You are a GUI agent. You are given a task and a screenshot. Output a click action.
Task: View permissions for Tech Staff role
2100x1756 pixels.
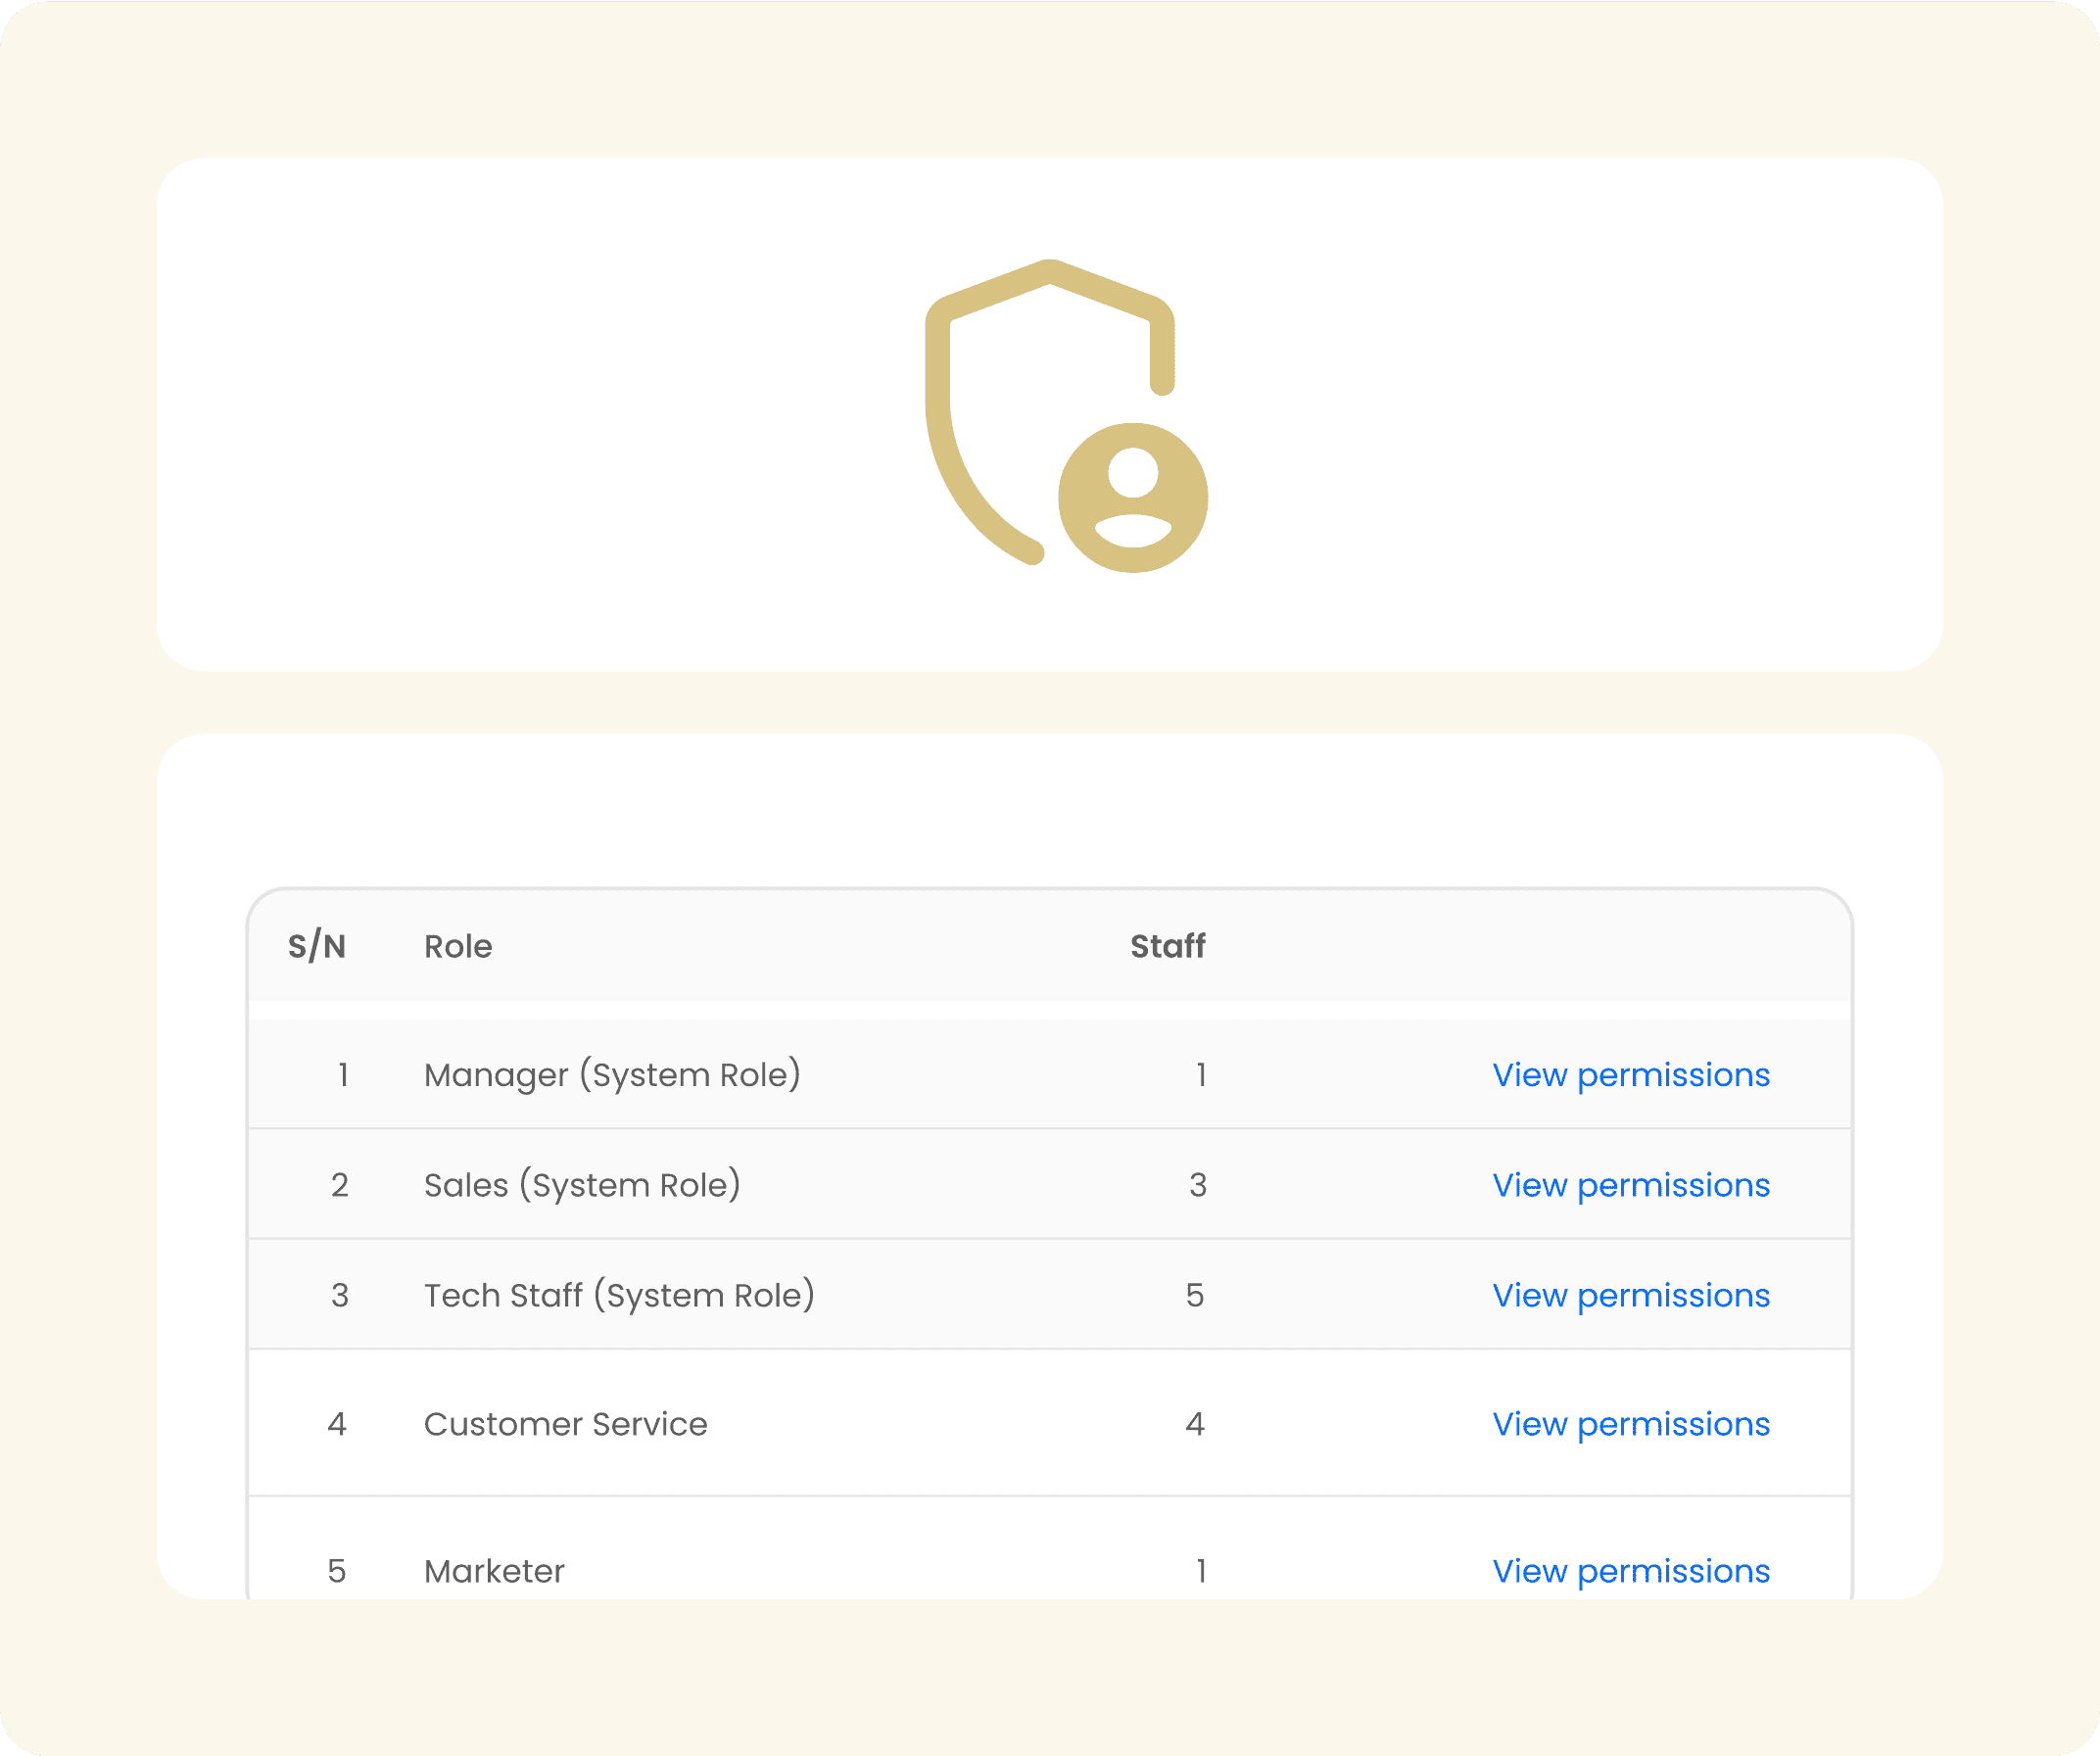click(x=1630, y=1295)
